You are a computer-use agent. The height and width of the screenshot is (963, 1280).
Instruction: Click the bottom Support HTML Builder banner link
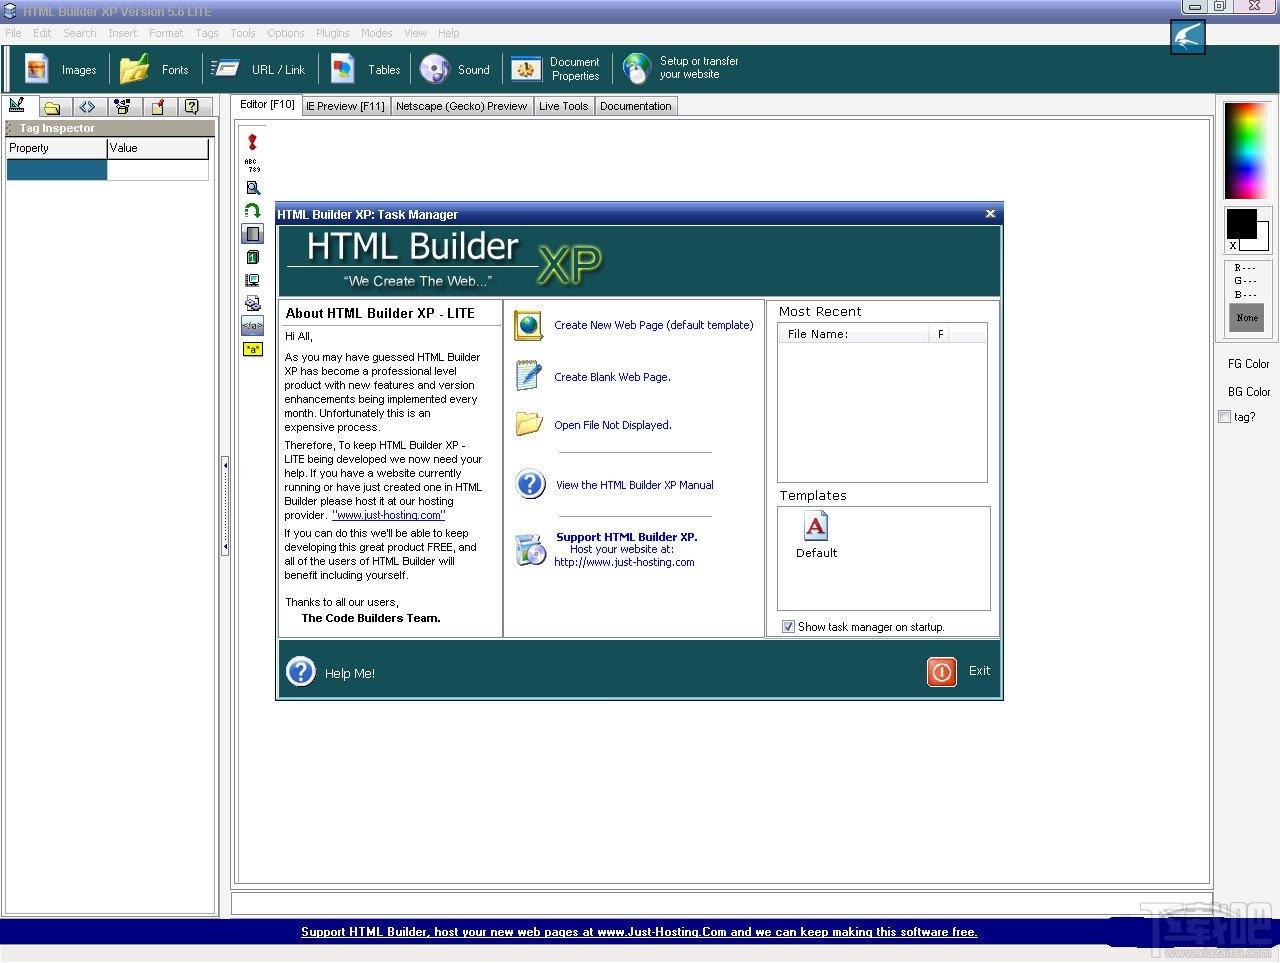[639, 932]
